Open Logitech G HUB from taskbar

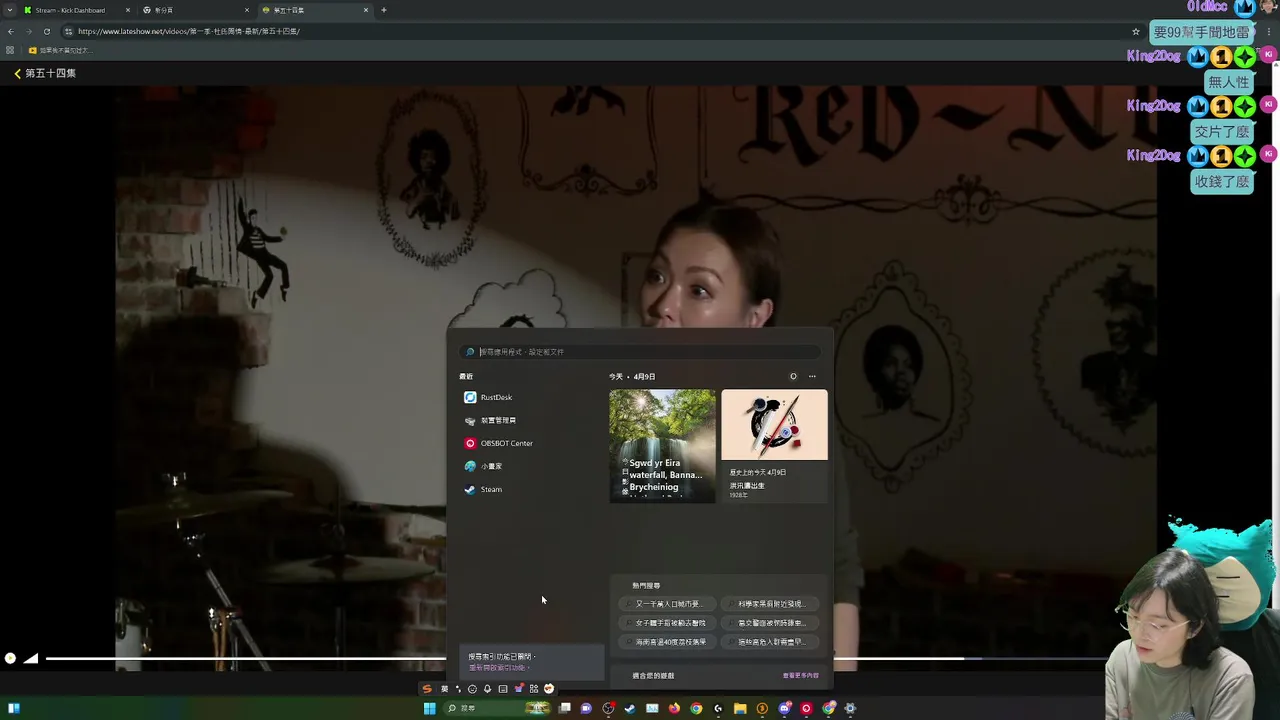point(718,708)
